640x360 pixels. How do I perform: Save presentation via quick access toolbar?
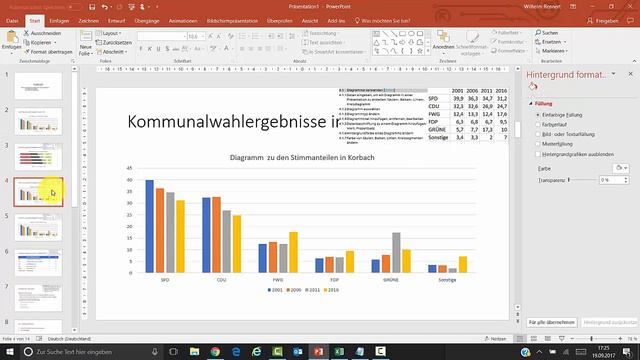coord(92,7)
